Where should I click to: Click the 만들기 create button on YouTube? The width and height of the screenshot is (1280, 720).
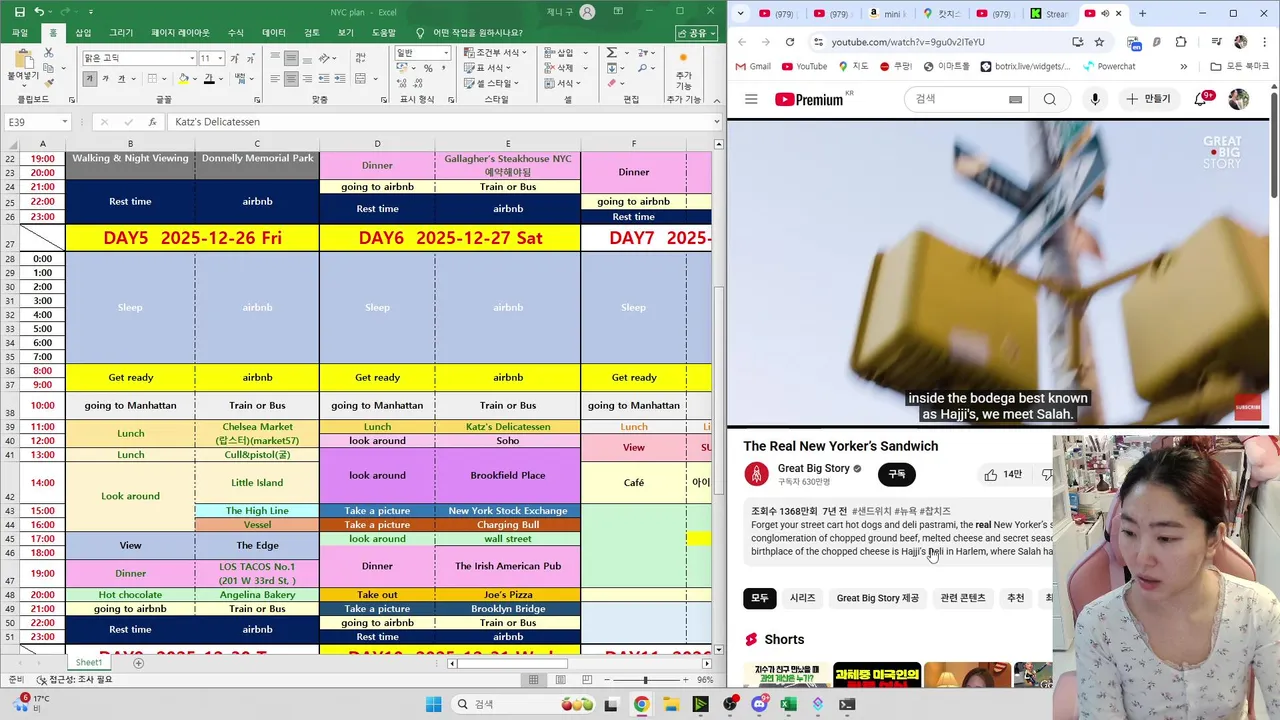(1147, 99)
